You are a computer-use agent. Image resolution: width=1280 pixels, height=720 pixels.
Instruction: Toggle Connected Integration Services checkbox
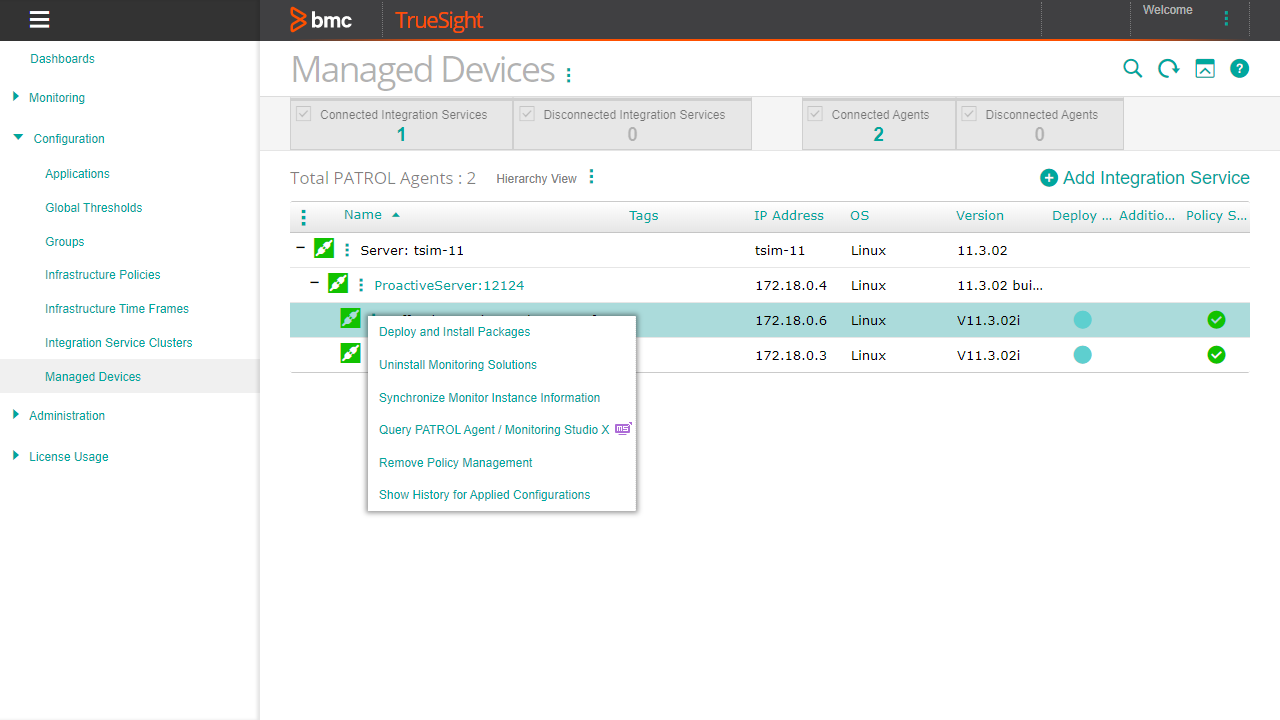coord(304,114)
